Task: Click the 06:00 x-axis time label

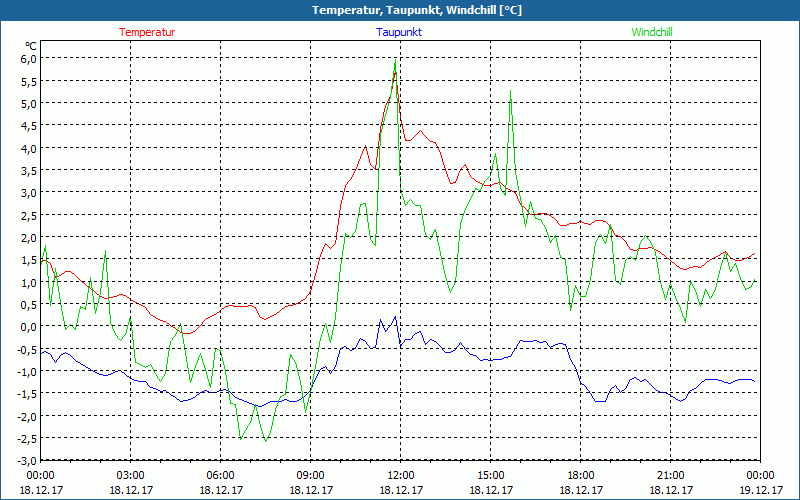Action: [220, 475]
